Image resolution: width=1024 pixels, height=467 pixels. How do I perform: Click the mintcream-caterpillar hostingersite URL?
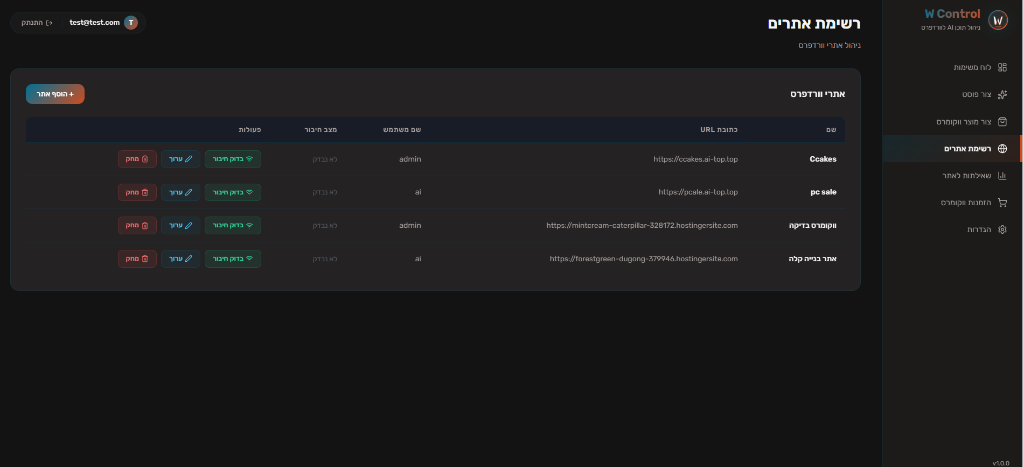coord(642,225)
